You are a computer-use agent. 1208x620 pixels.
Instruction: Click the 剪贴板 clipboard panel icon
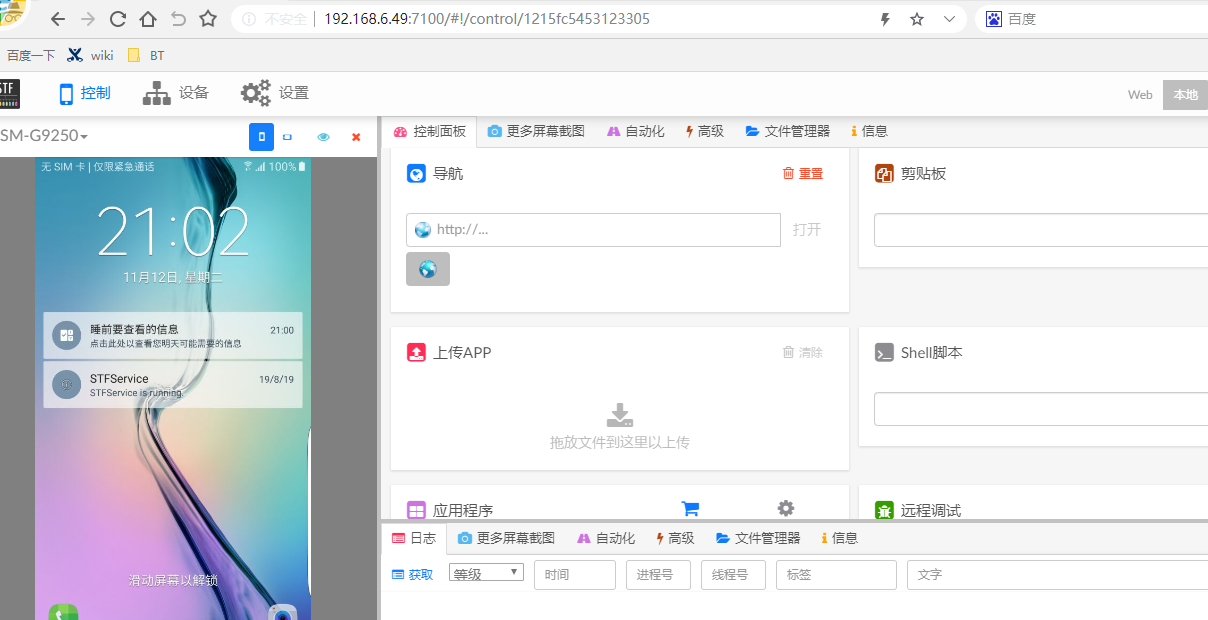[x=884, y=172]
